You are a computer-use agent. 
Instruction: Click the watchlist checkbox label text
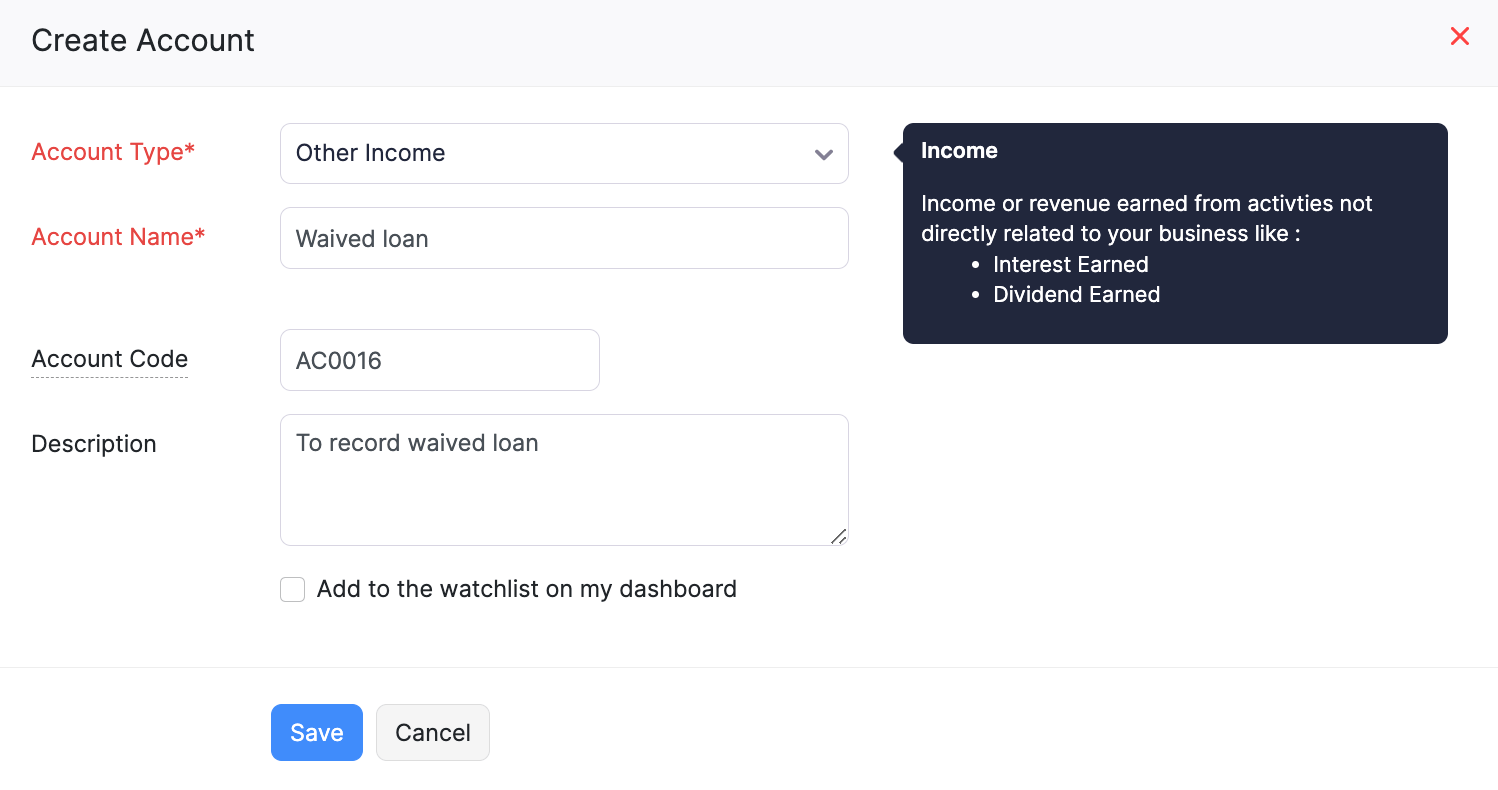coord(527,589)
